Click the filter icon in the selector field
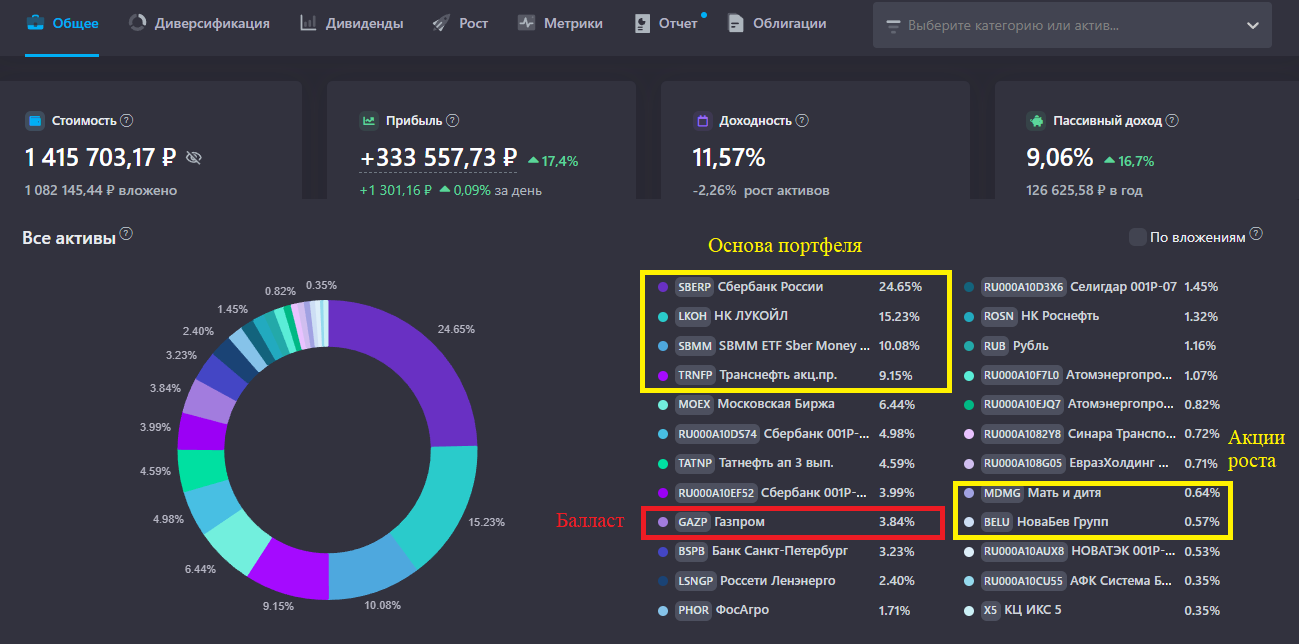The height and width of the screenshot is (644, 1299). [x=894, y=26]
